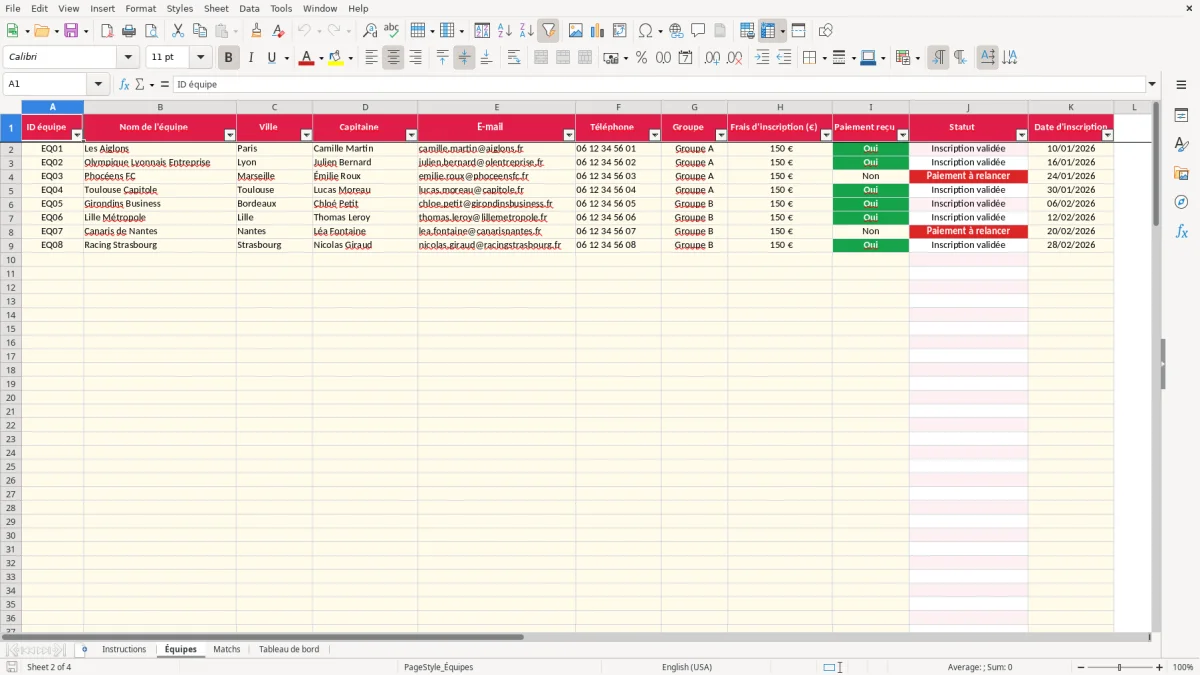Toggle Wrap Text
The width and height of the screenshot is (1200, 675).
point(514,58)
